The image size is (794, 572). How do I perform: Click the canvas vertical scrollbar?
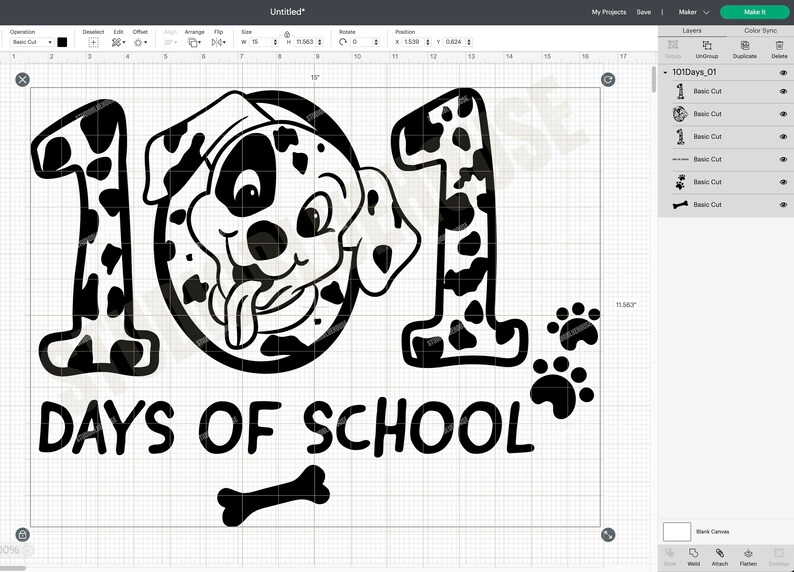click(x=654, y=79)
